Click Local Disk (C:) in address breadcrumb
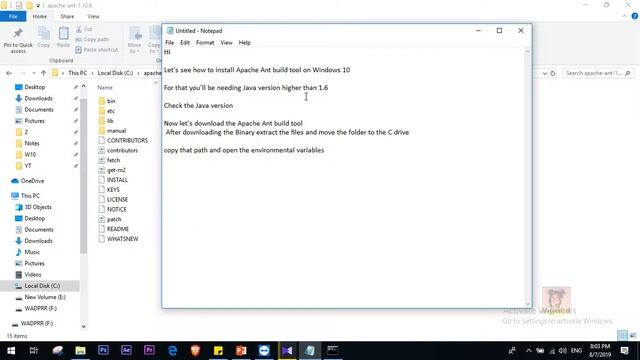This screenshot has width=640, height=360. point(115,73)
